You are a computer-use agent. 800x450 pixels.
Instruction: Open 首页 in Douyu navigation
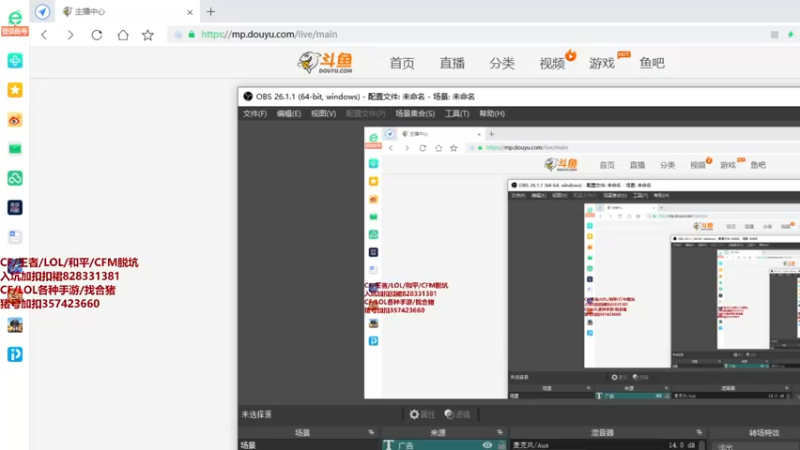[402, 63]
